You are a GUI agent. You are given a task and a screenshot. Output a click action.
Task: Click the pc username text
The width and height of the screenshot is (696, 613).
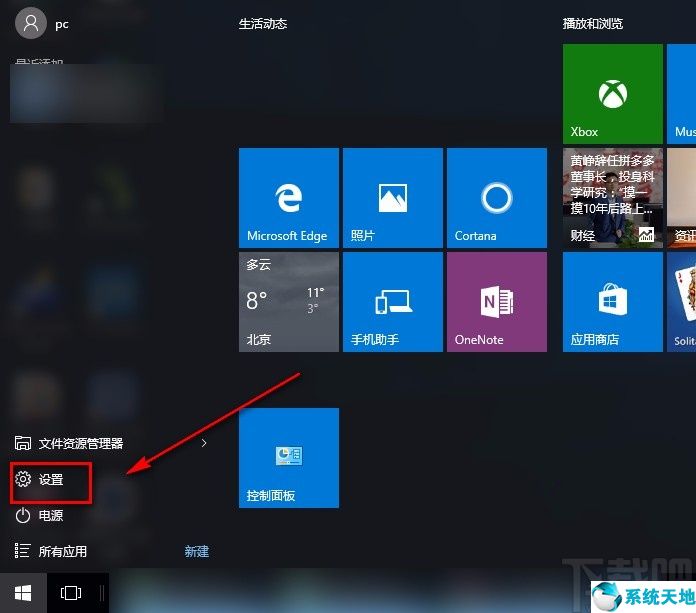[x=62, y=24]
